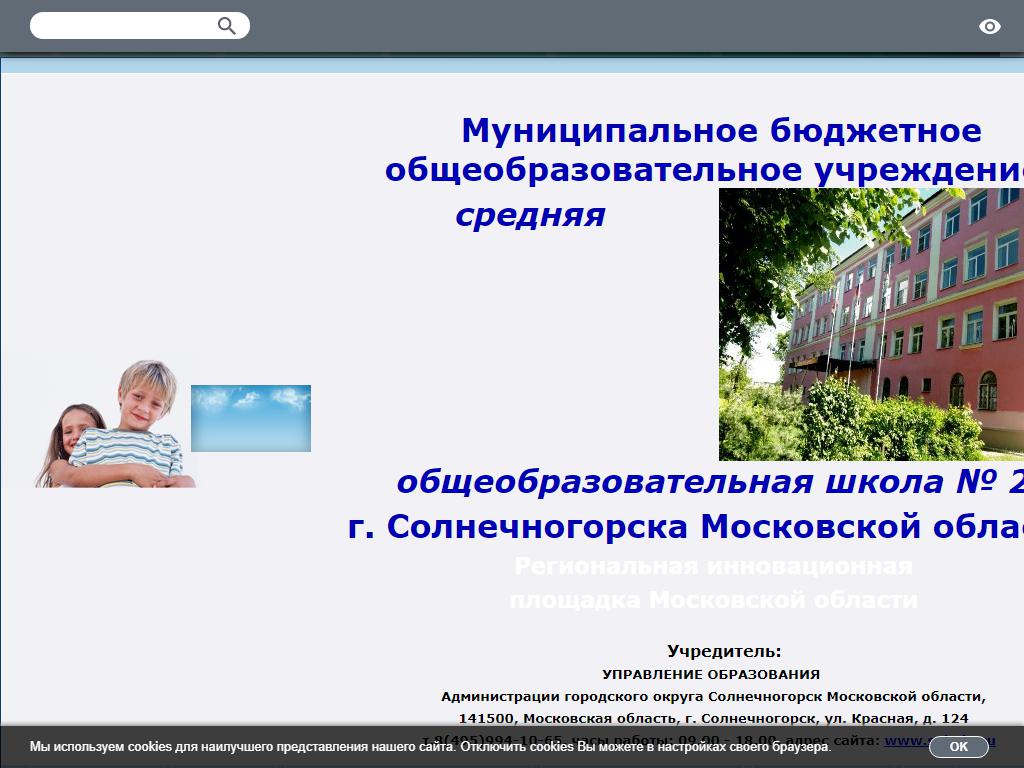Click the italic word 'средняя'

[x=530, y=215]
